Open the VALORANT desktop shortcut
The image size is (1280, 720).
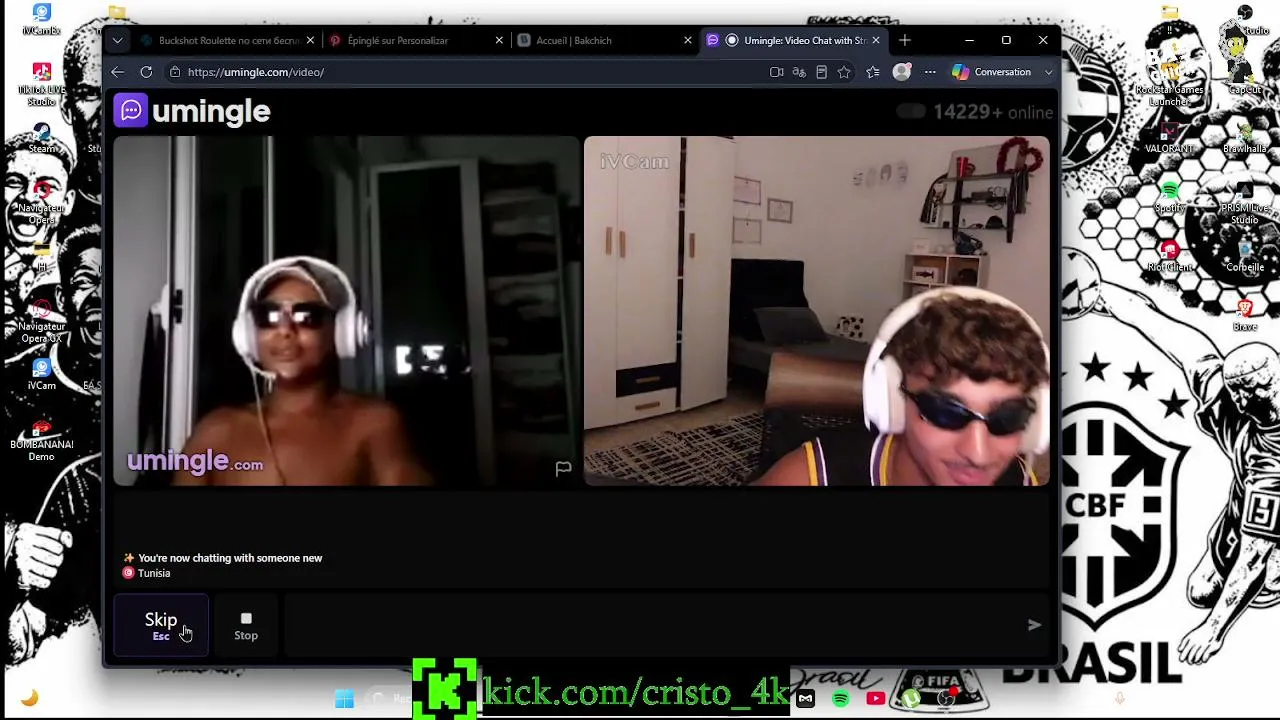click(x=1169, y=139)
